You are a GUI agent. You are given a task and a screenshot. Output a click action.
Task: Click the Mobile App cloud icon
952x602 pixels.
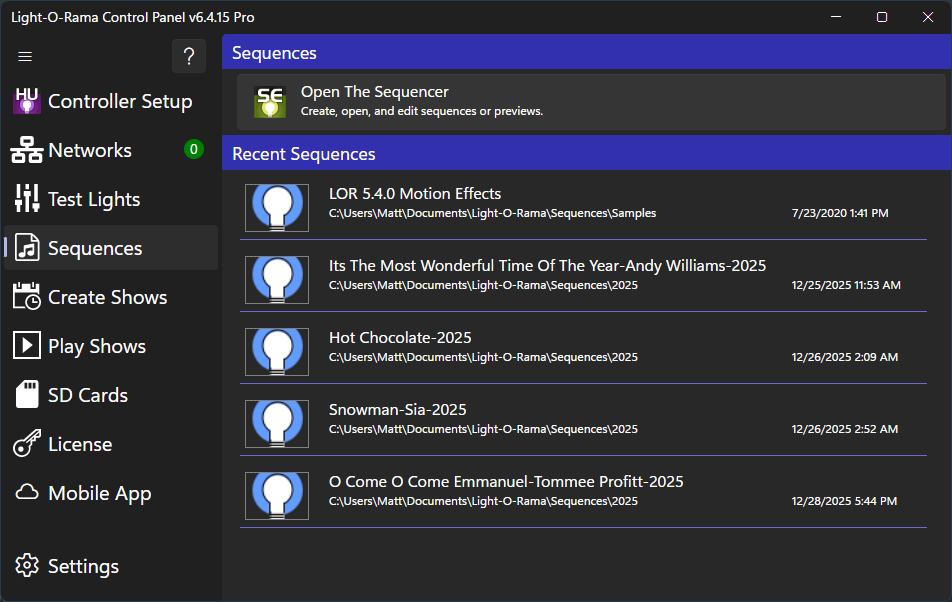(x=27, y=492)
